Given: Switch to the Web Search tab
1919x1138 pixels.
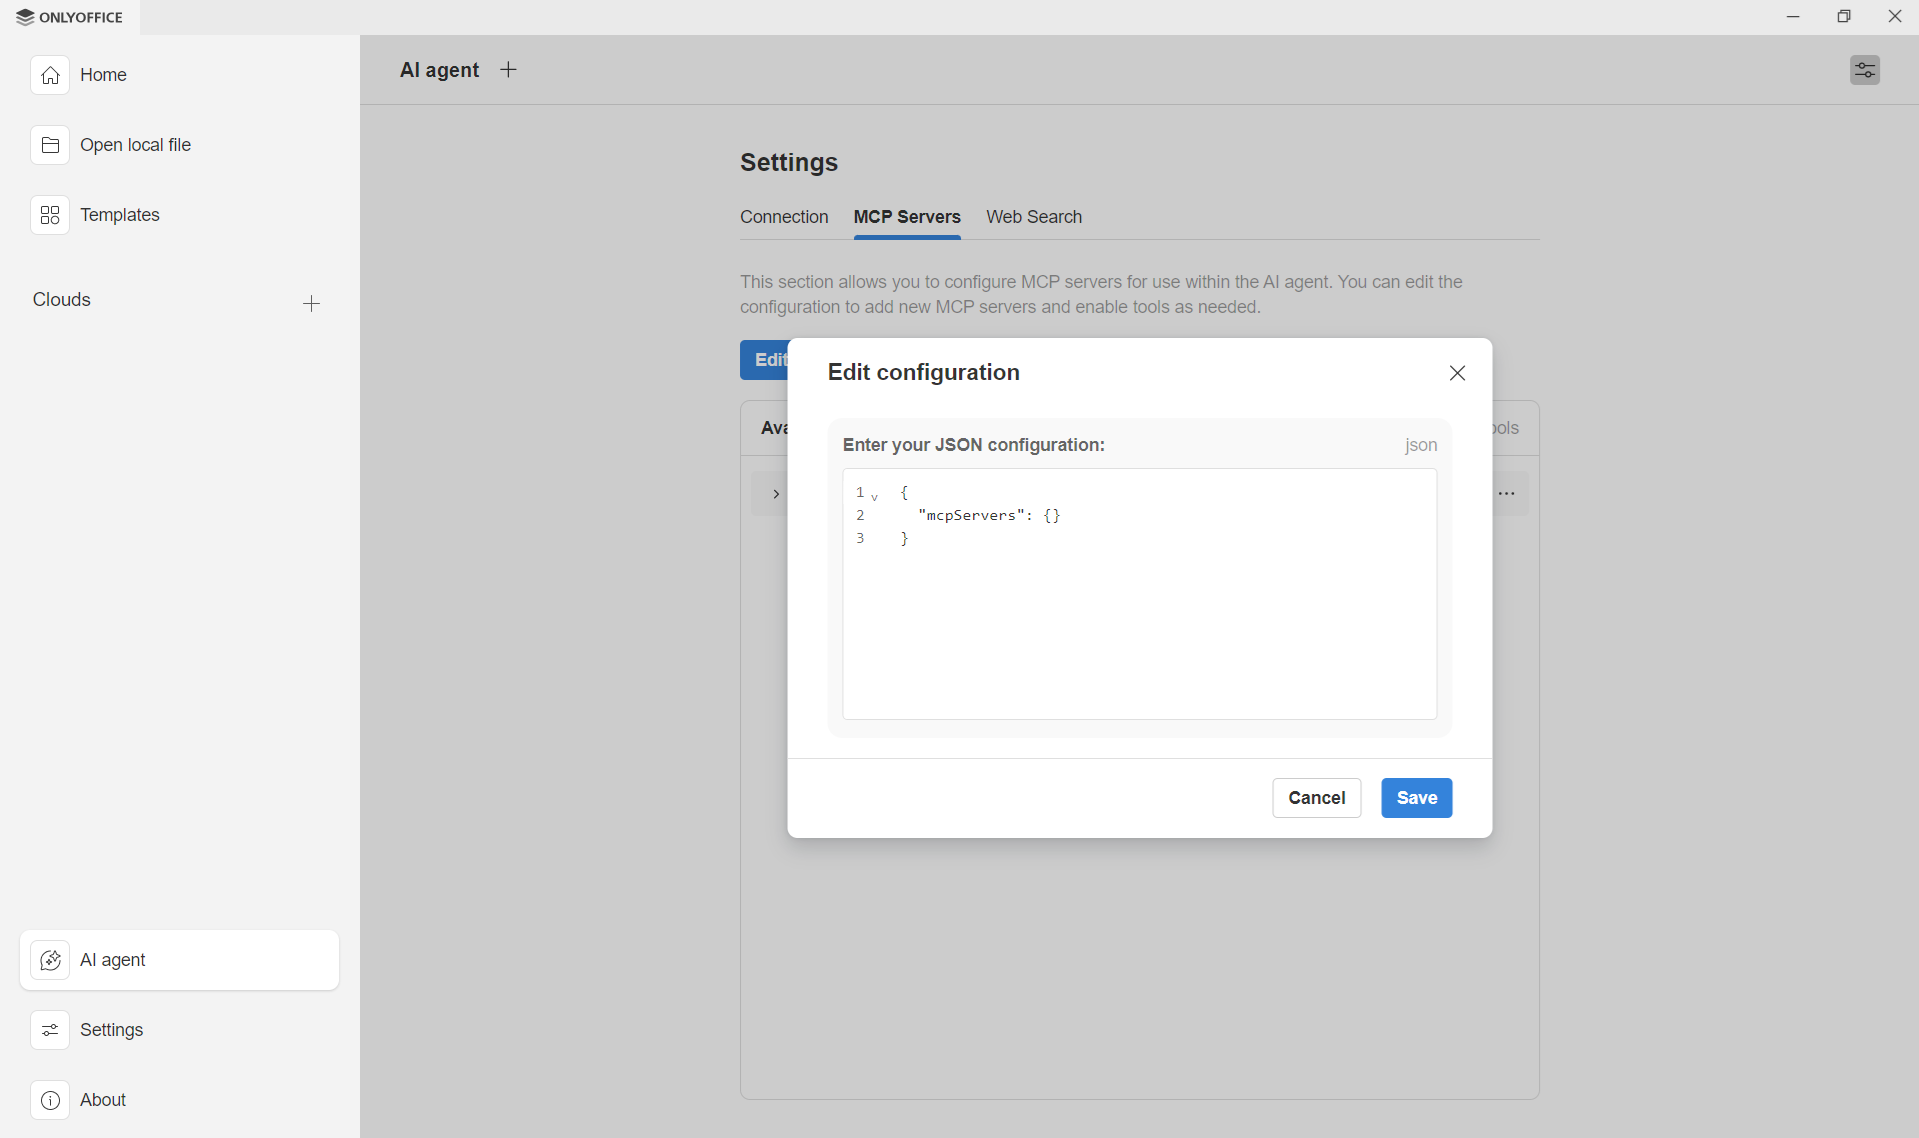Looking at the screenshot, I should pyautogui.click(x=1034, y=217).
